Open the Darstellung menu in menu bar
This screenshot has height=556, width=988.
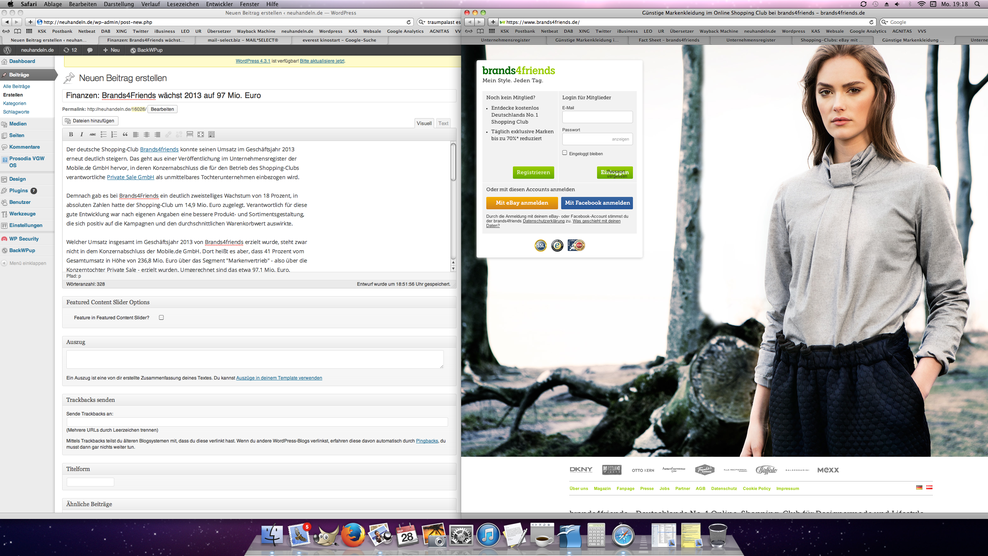click(118, 4)
